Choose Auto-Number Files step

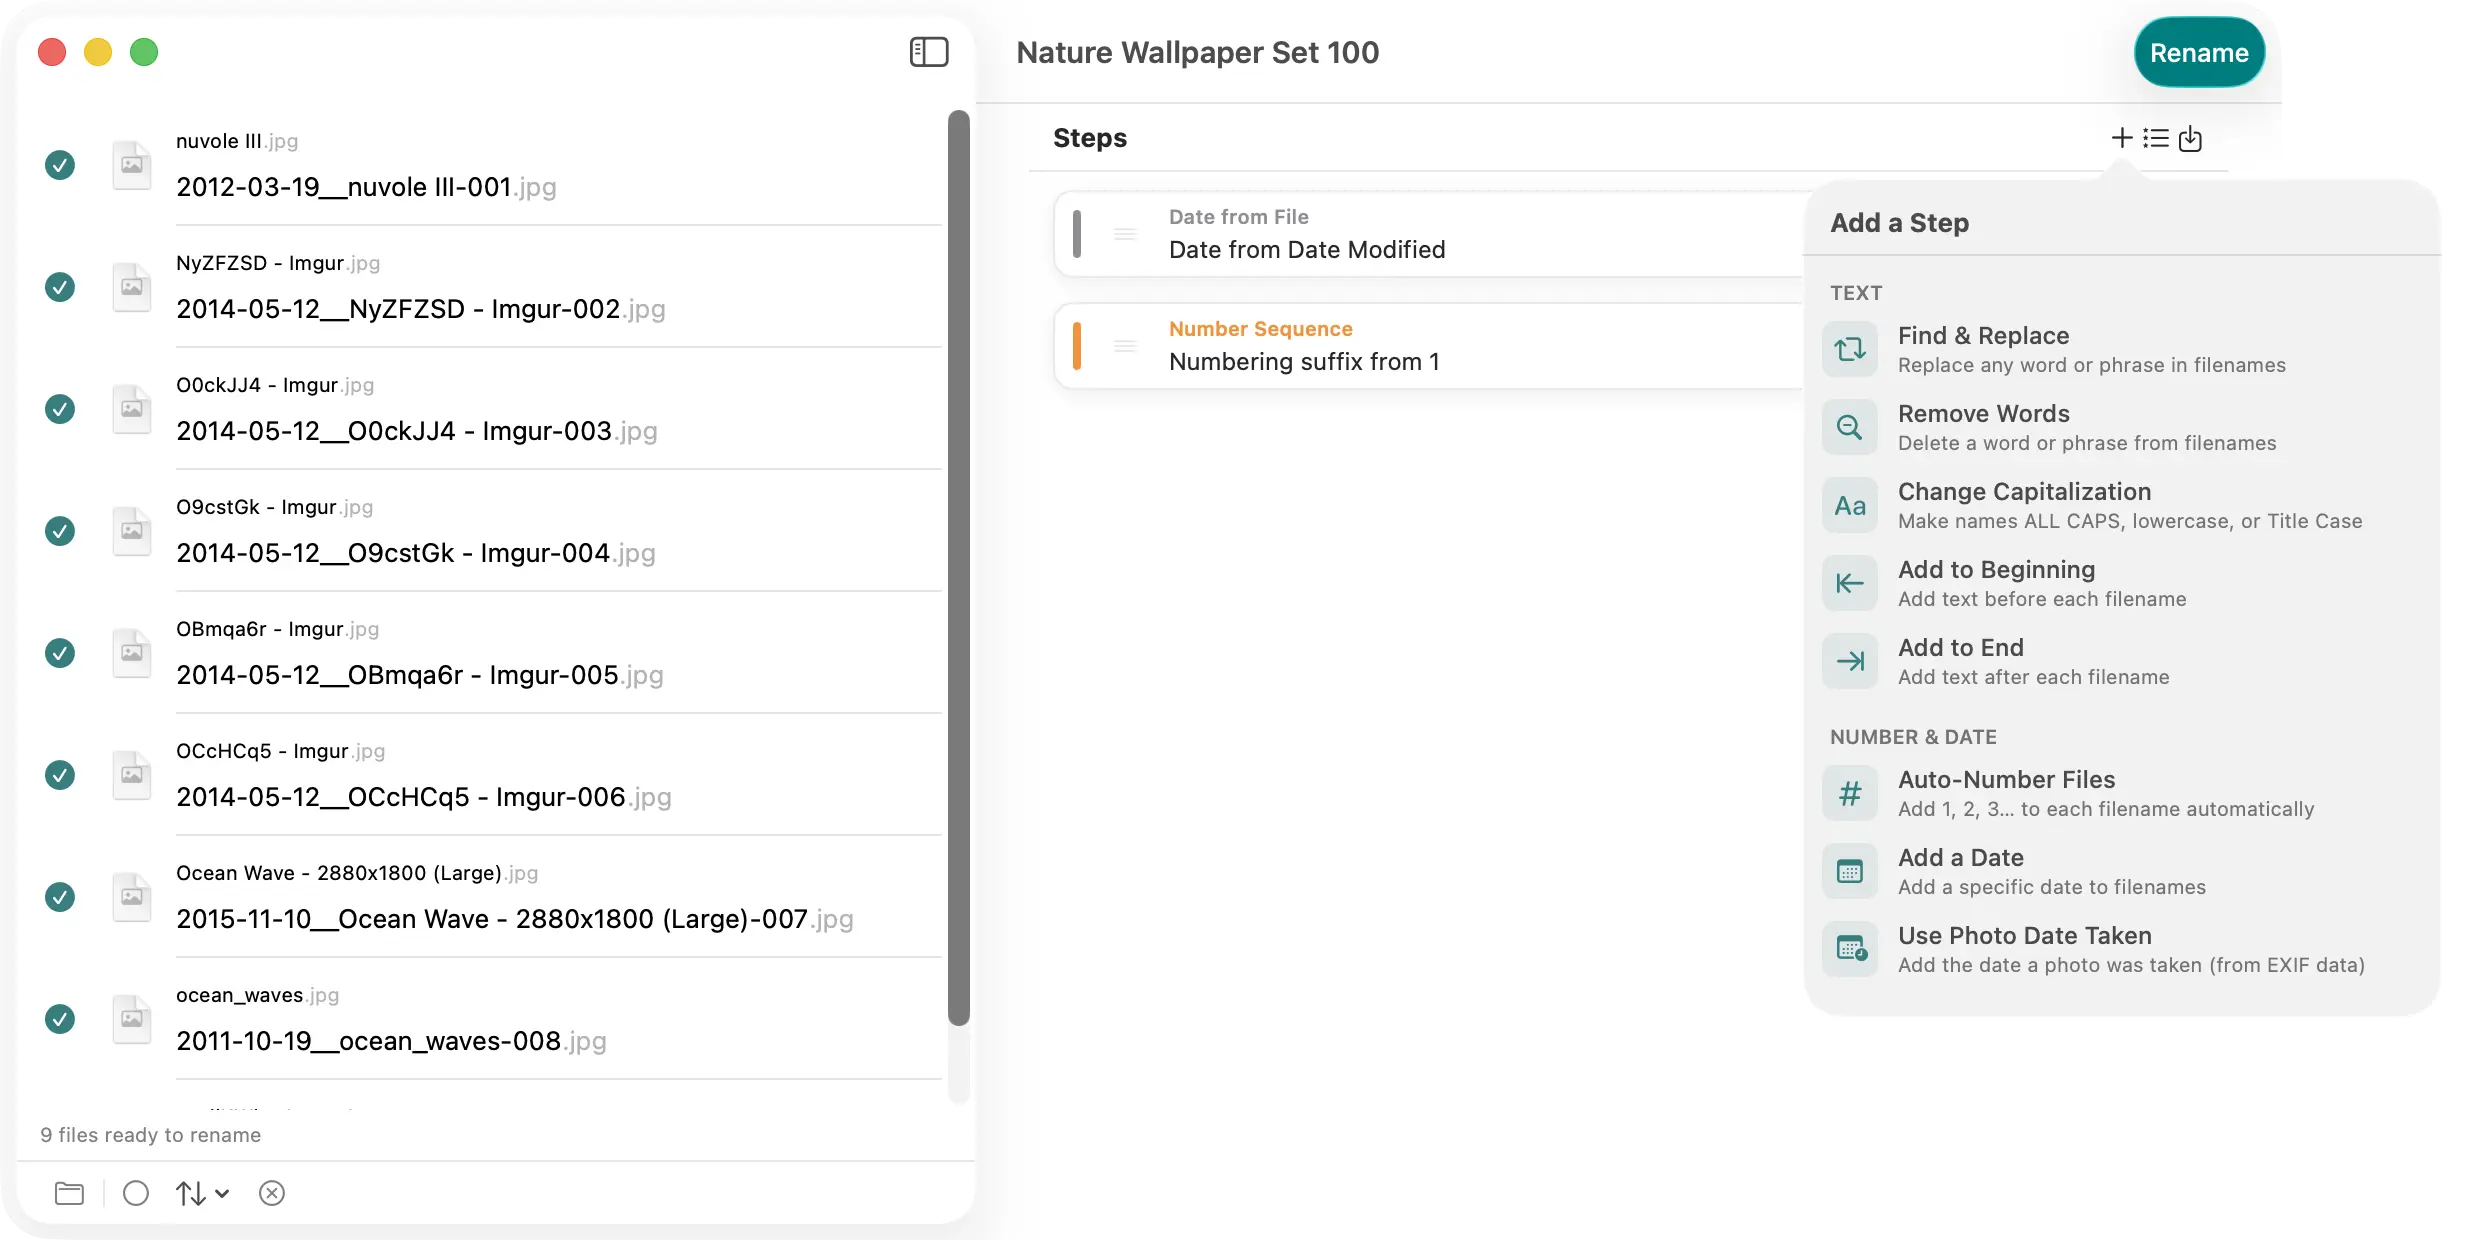(x=2120, y=793)
